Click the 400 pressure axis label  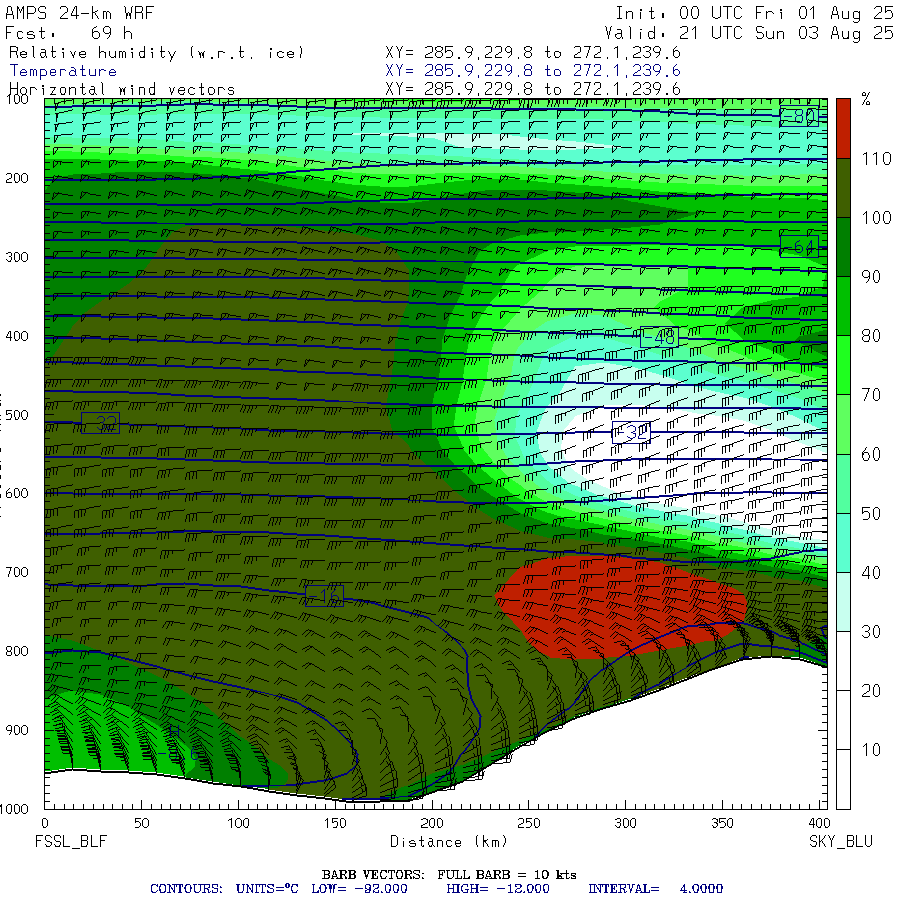pyautogui.click(x=17, y=336)
